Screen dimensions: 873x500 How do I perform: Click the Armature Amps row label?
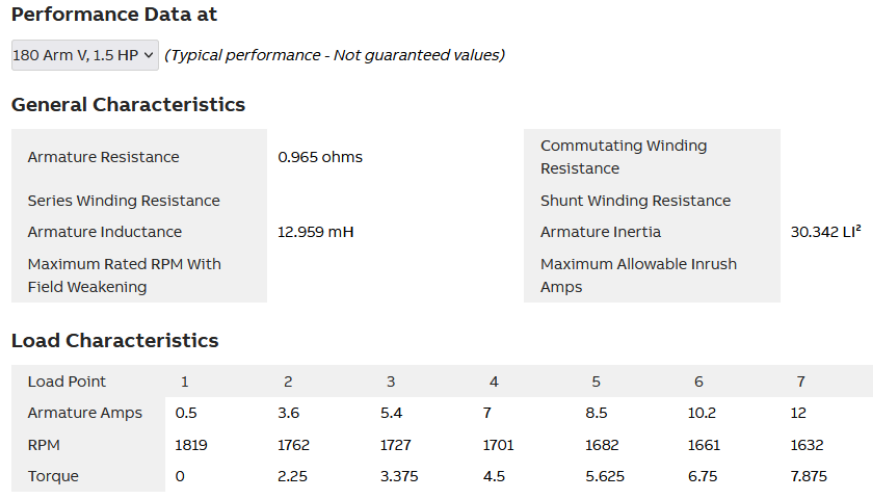[x=84, y=413]
